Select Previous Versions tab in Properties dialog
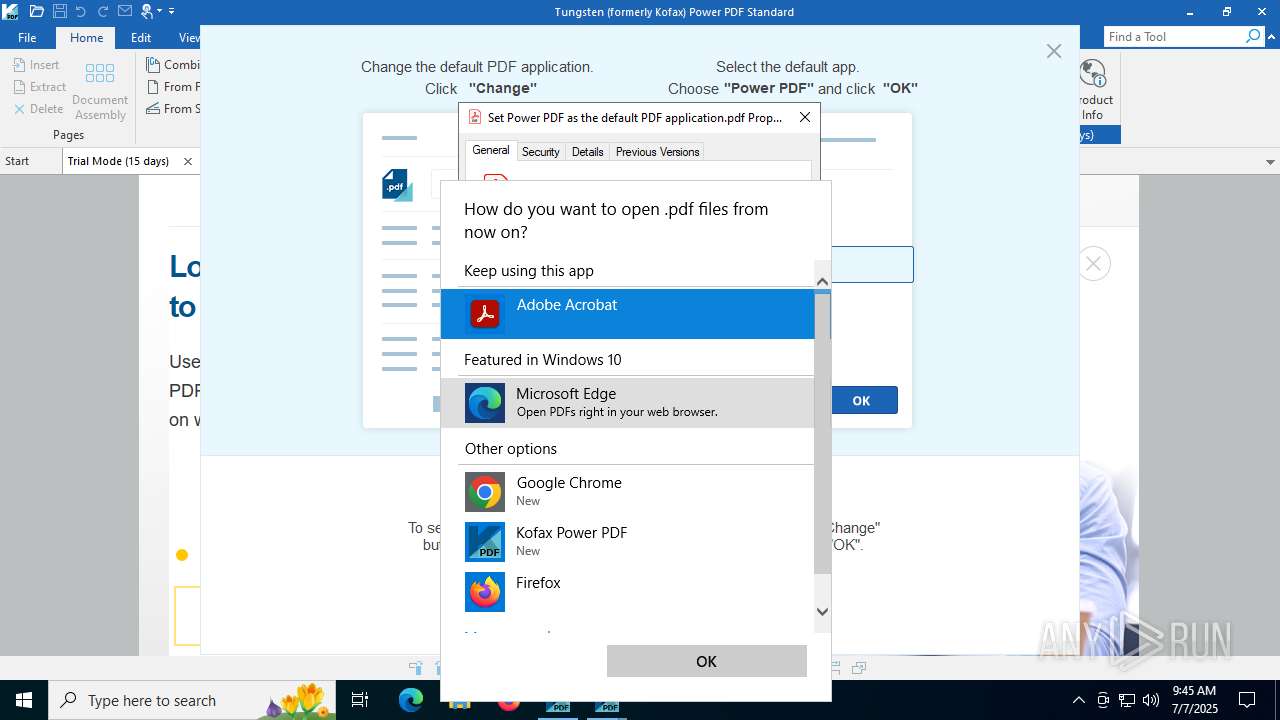 (657, 151)
